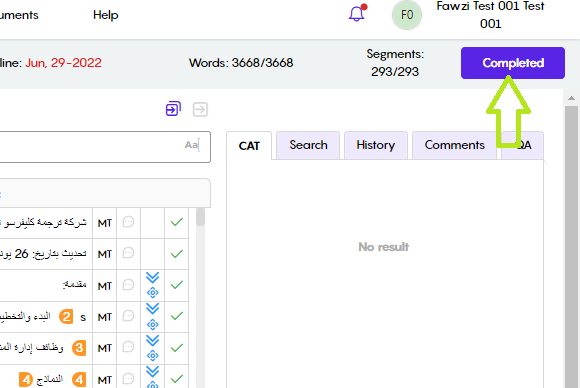Viewport: 580px width, 388px height.
Task: Open the History tab
Action: coord(376,145)
